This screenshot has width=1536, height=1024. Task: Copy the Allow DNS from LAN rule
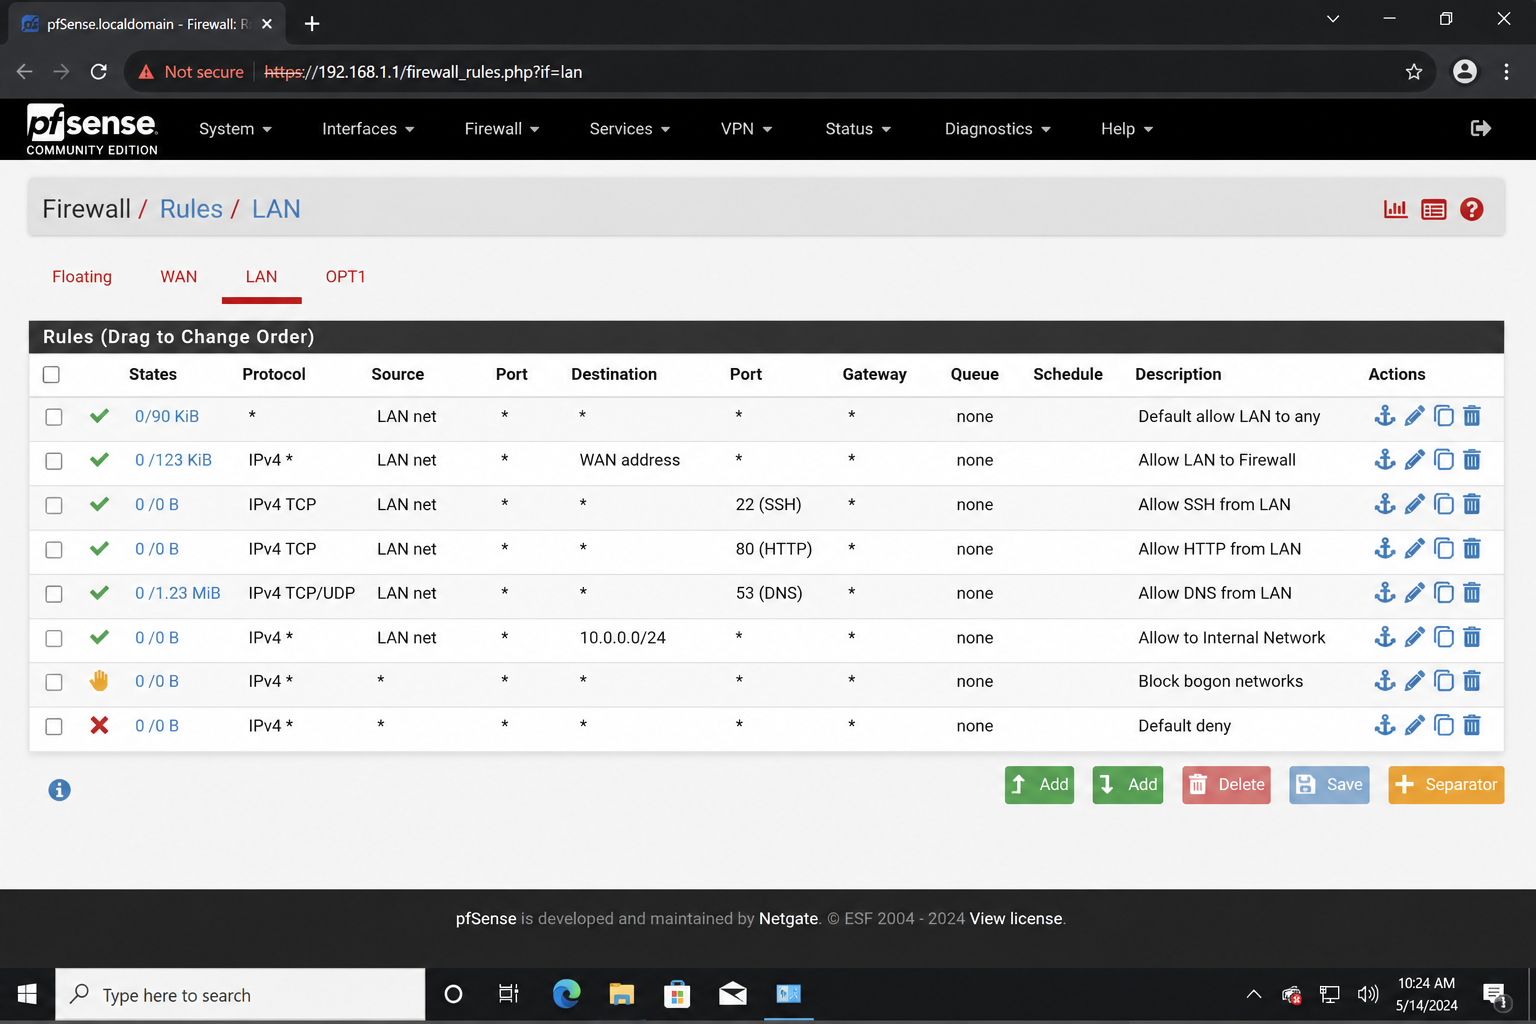click(x=1443, y=593)
